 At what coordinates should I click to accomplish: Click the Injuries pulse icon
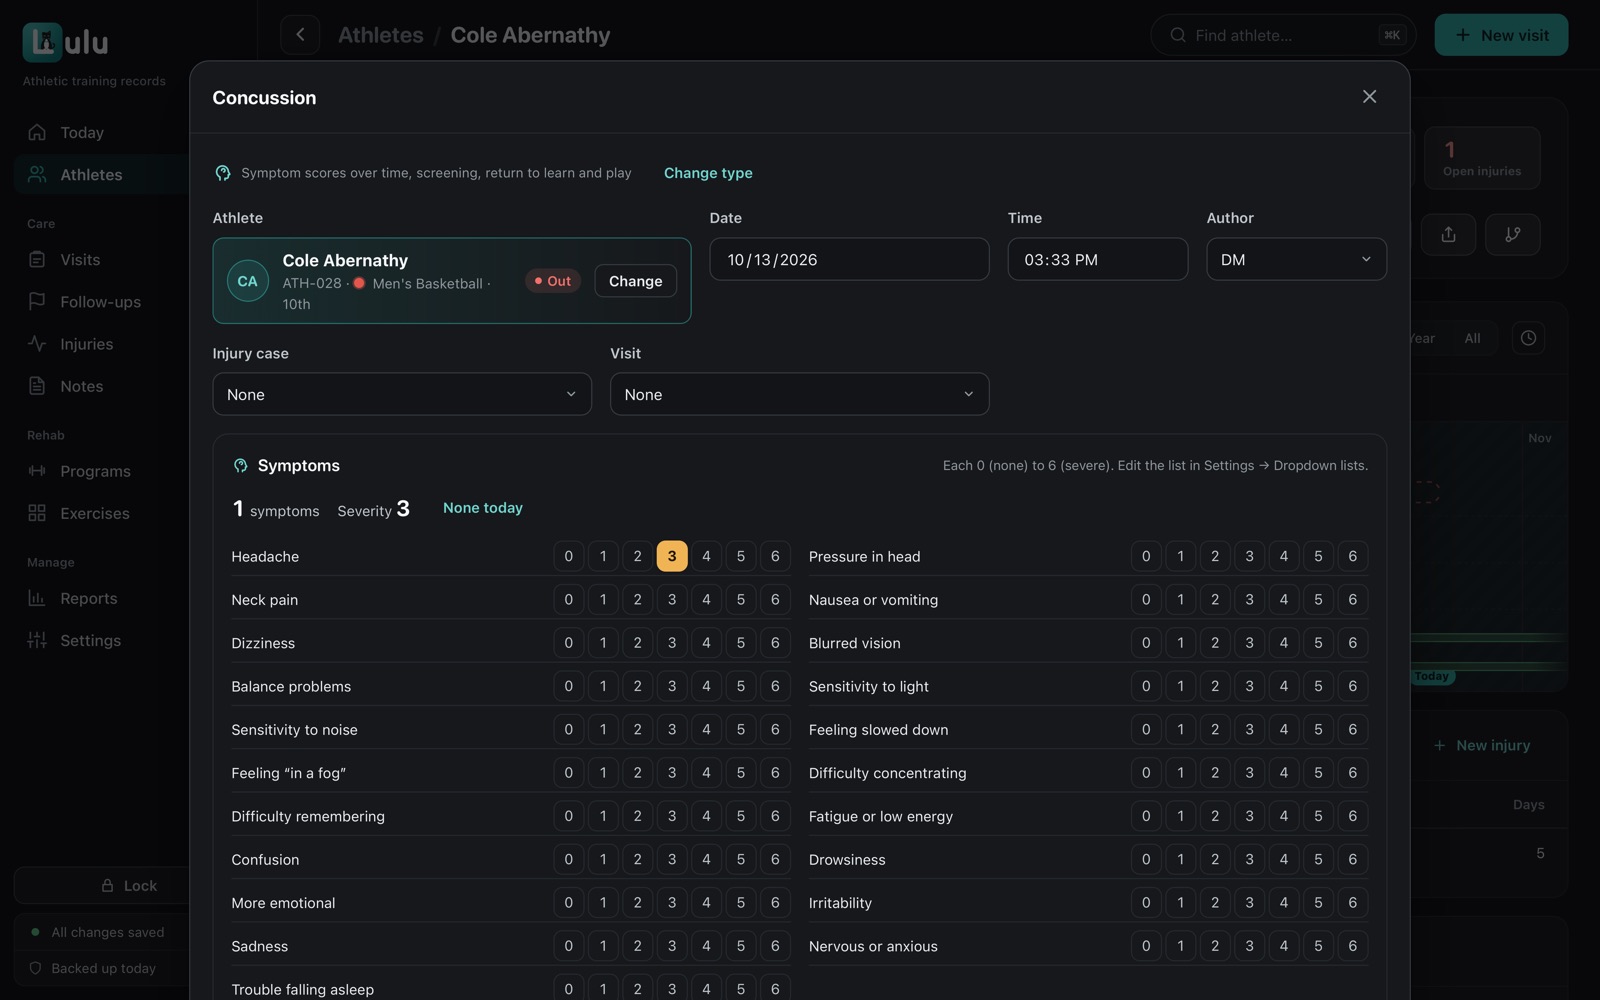tap(37, 344)
